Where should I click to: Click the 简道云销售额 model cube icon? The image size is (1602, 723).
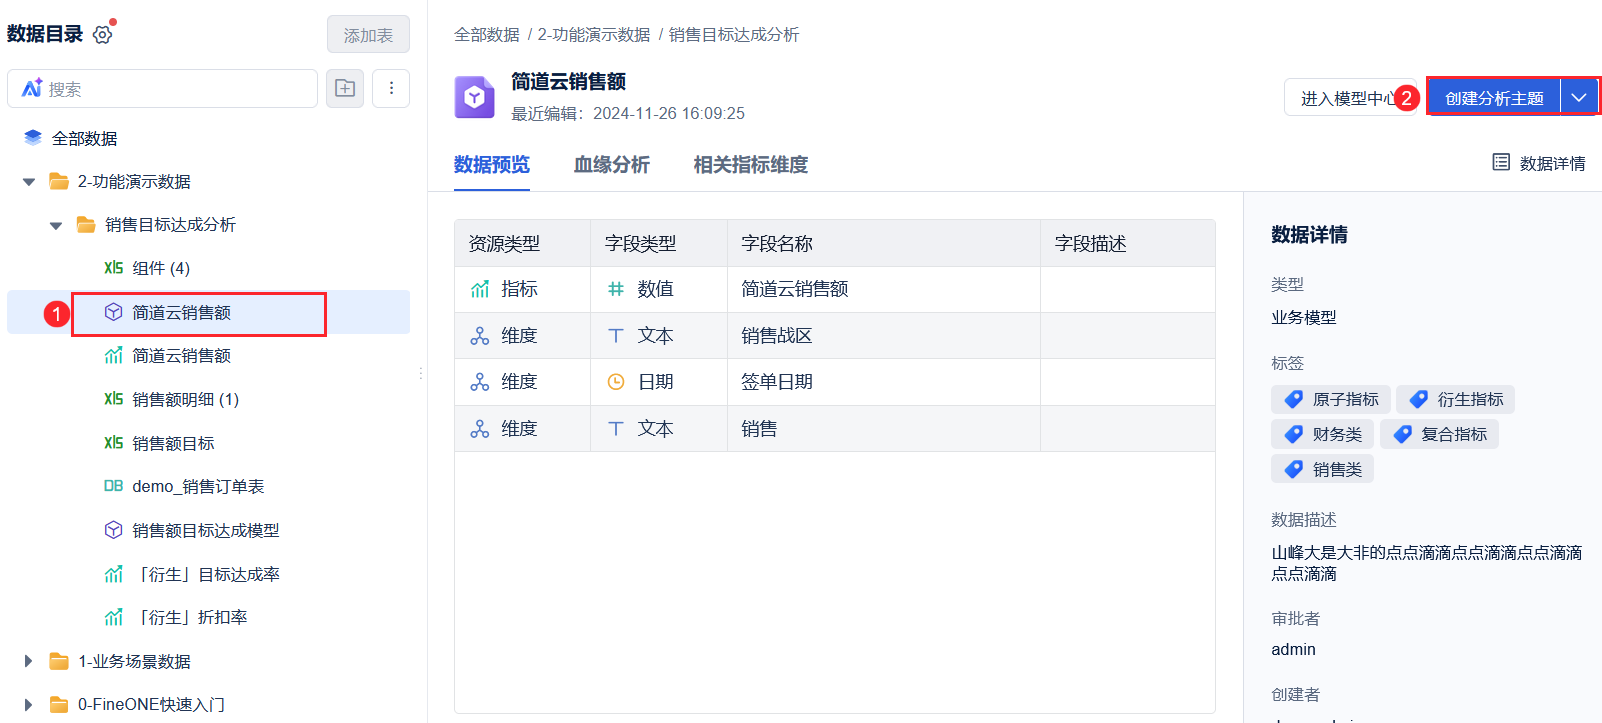(x=114, y=313)
